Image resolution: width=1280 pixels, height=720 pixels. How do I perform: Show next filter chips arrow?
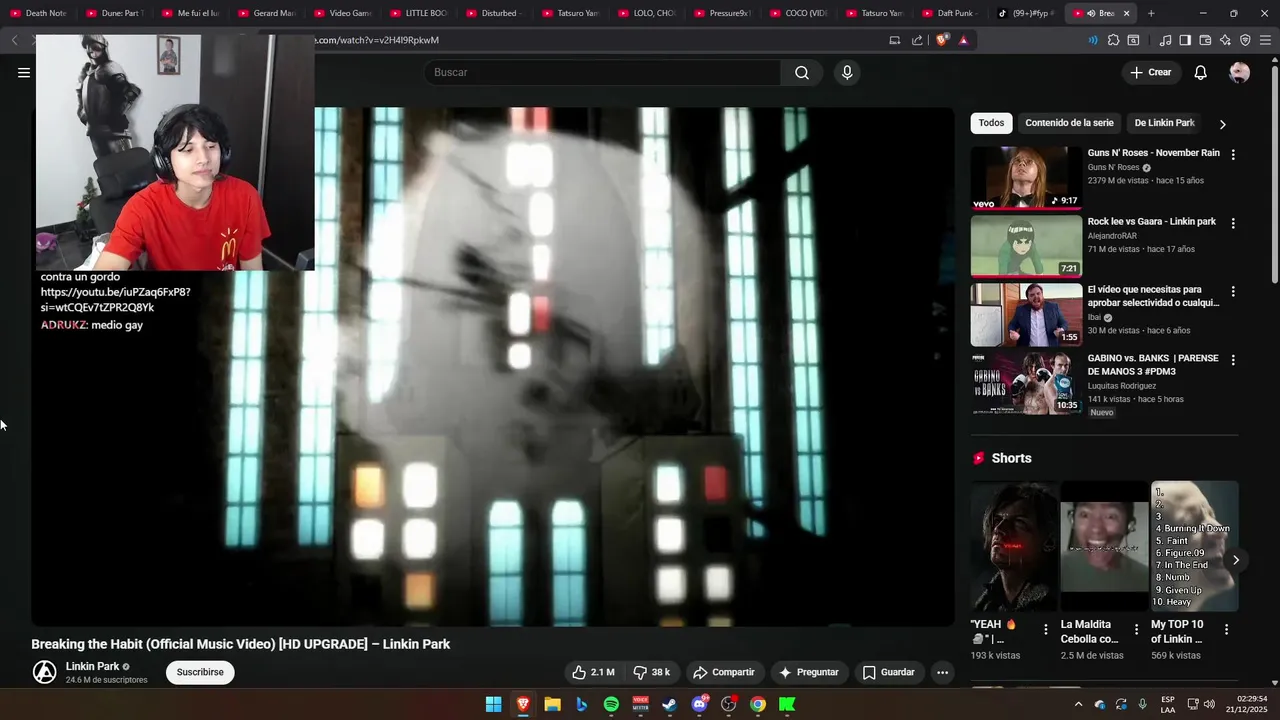(x=1222, y=124)
